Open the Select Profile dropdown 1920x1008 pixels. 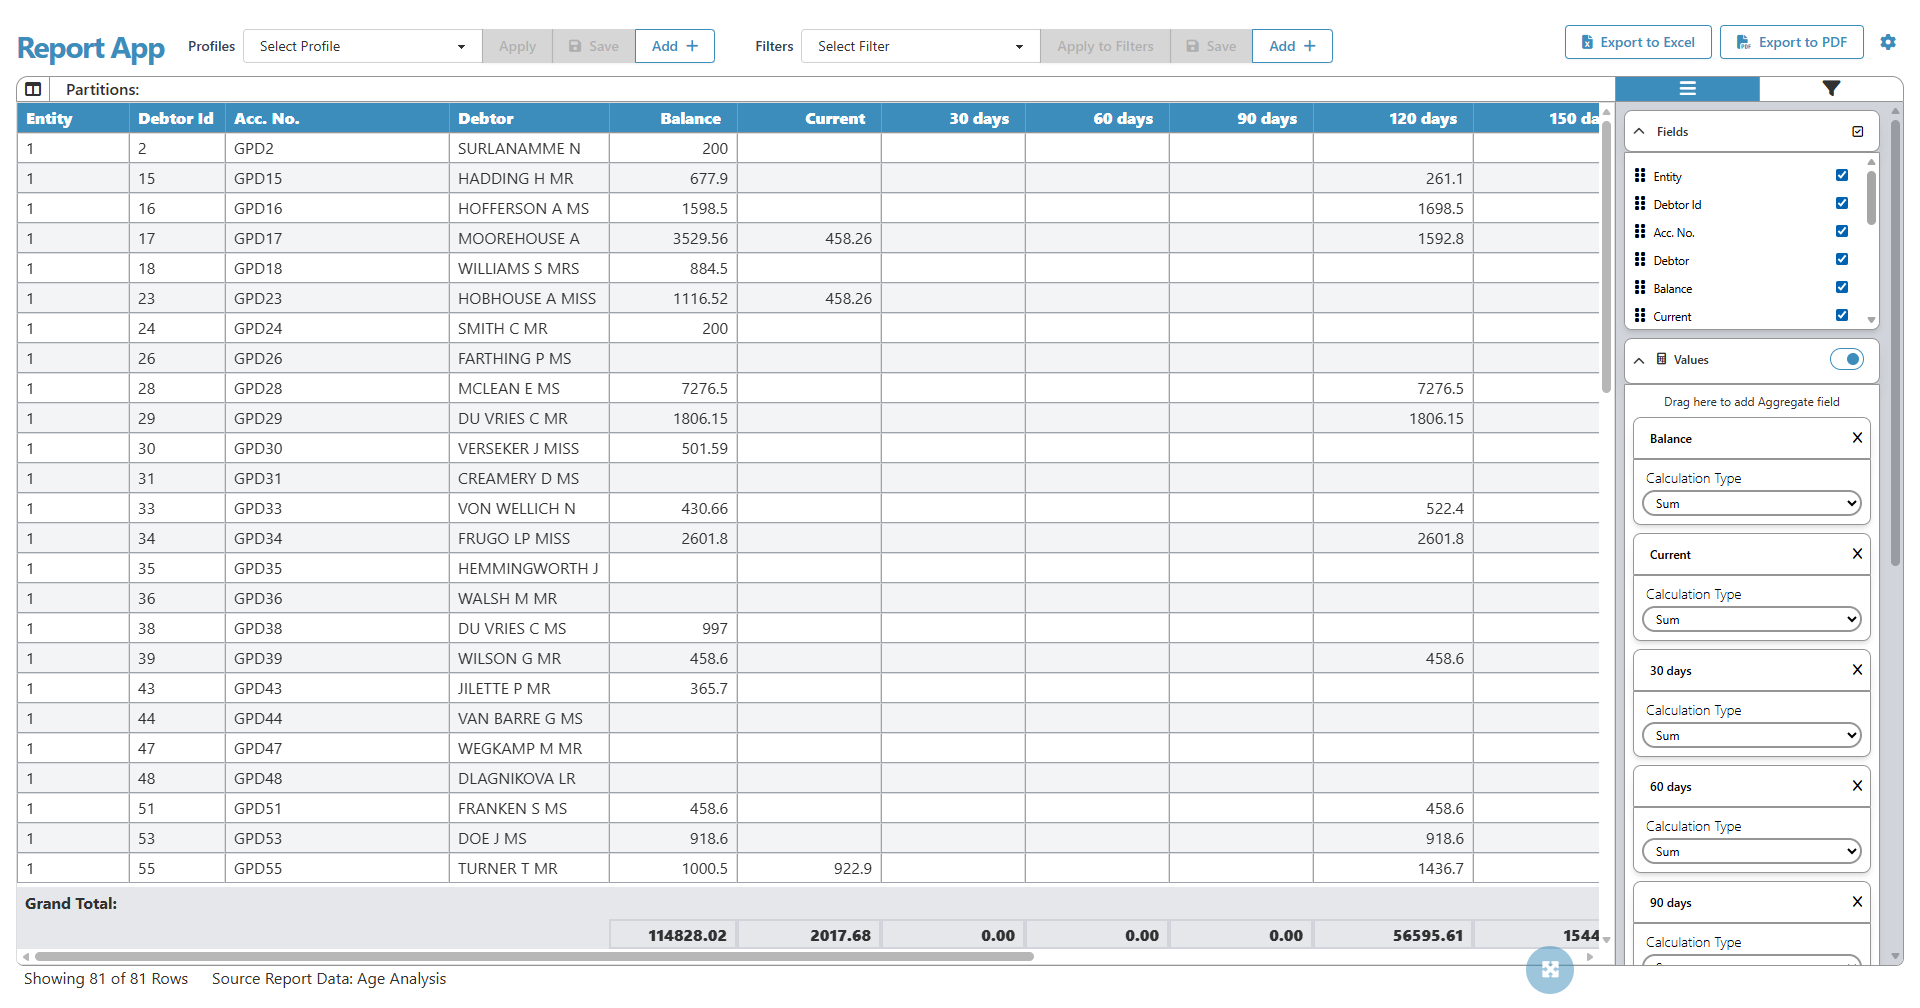[x=362, y=46]
